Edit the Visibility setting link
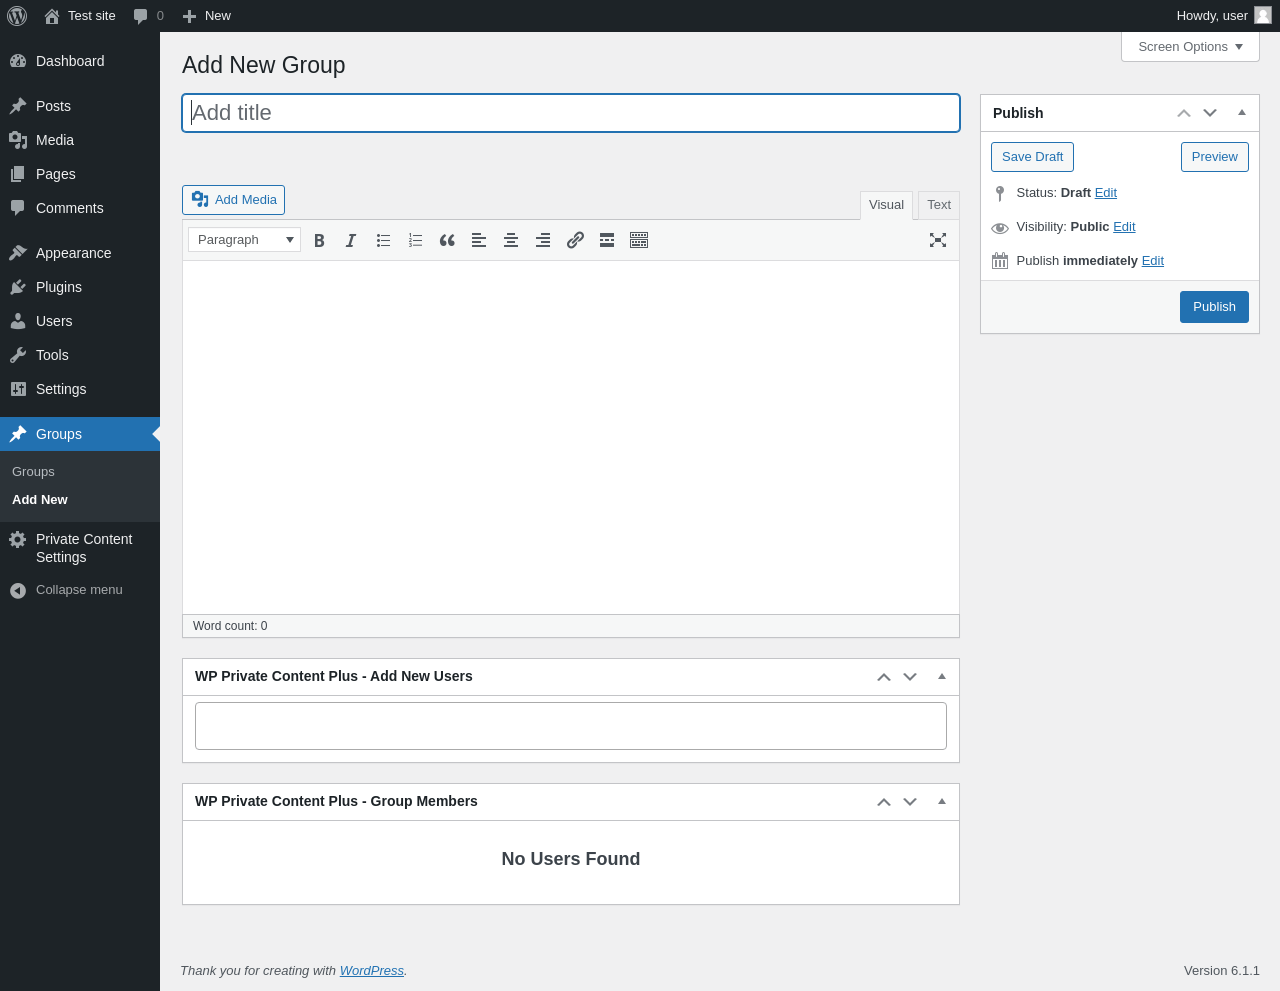Viewport: 1280px width, 991px height. 1124,227
